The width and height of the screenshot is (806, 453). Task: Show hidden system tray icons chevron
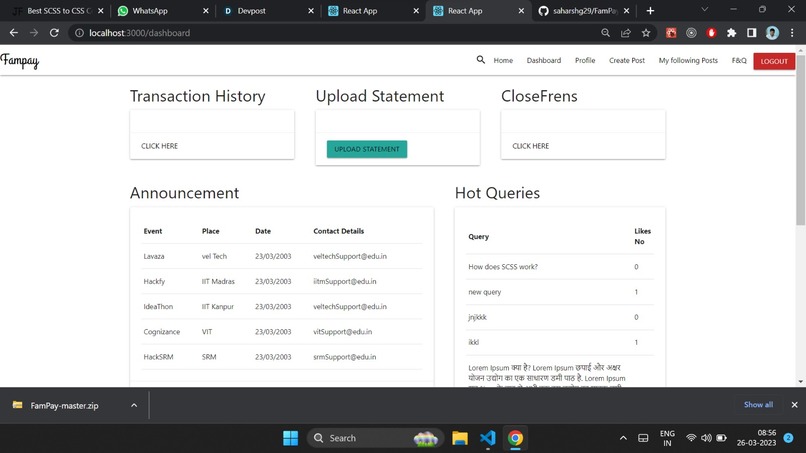[x=623, y=438]
